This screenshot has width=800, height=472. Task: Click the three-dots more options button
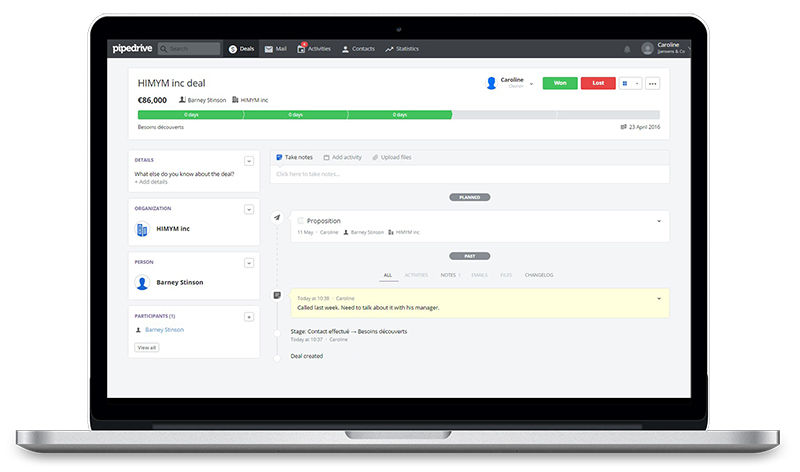pos(653,83)
